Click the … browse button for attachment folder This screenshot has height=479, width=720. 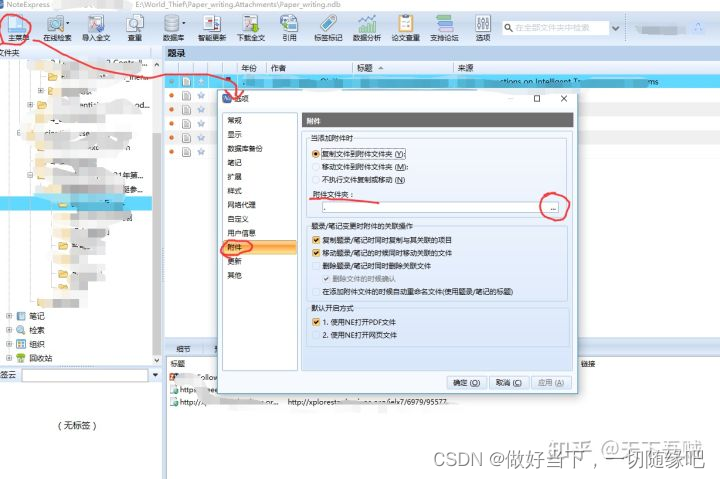click(553, 207)
